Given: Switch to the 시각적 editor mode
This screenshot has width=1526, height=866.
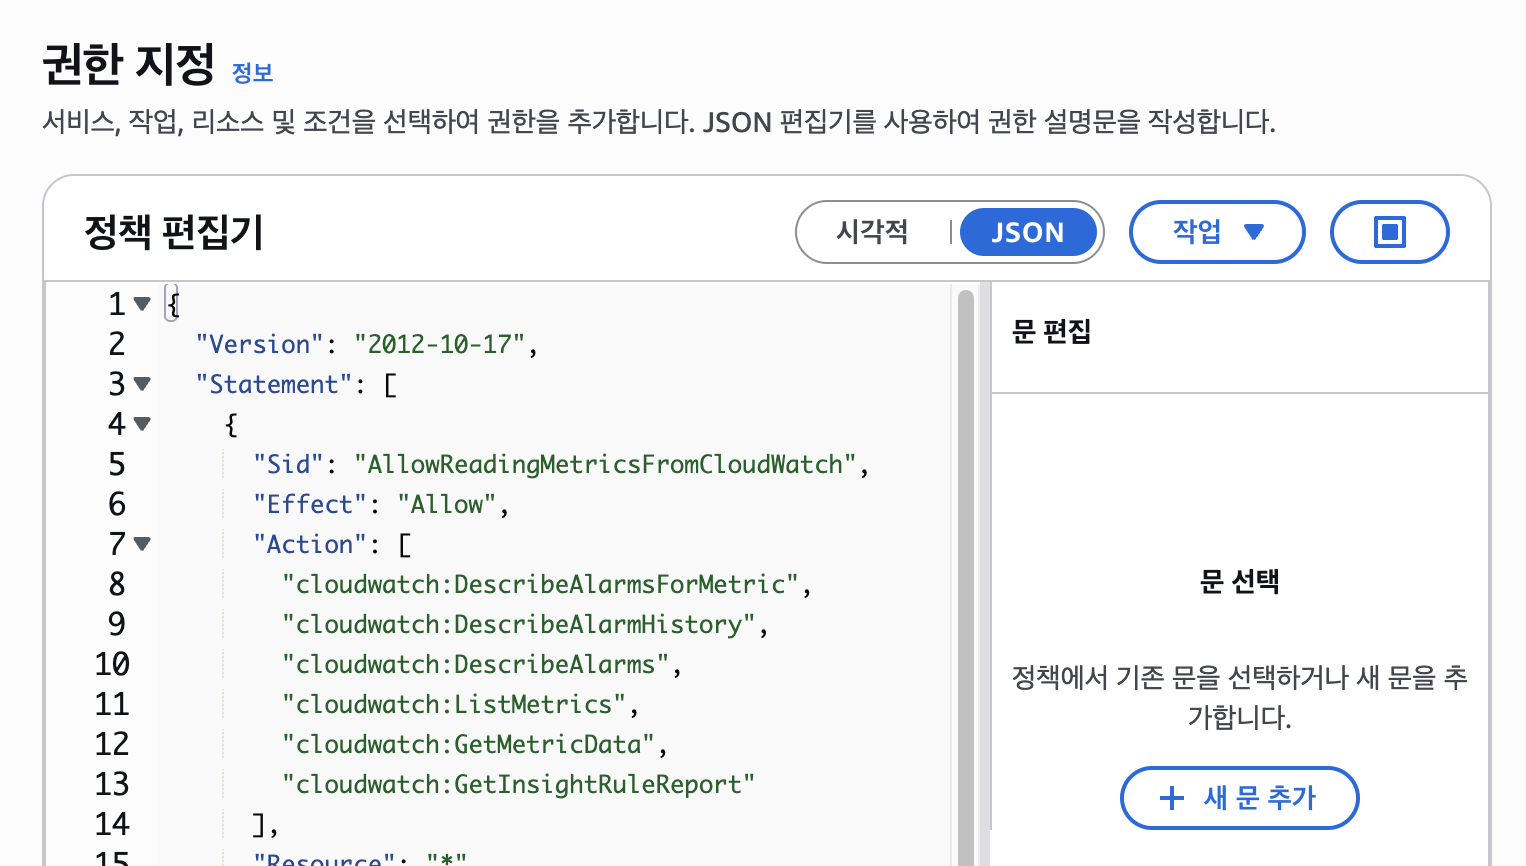Looking at the screenshot, I should (x=872, y=232).
